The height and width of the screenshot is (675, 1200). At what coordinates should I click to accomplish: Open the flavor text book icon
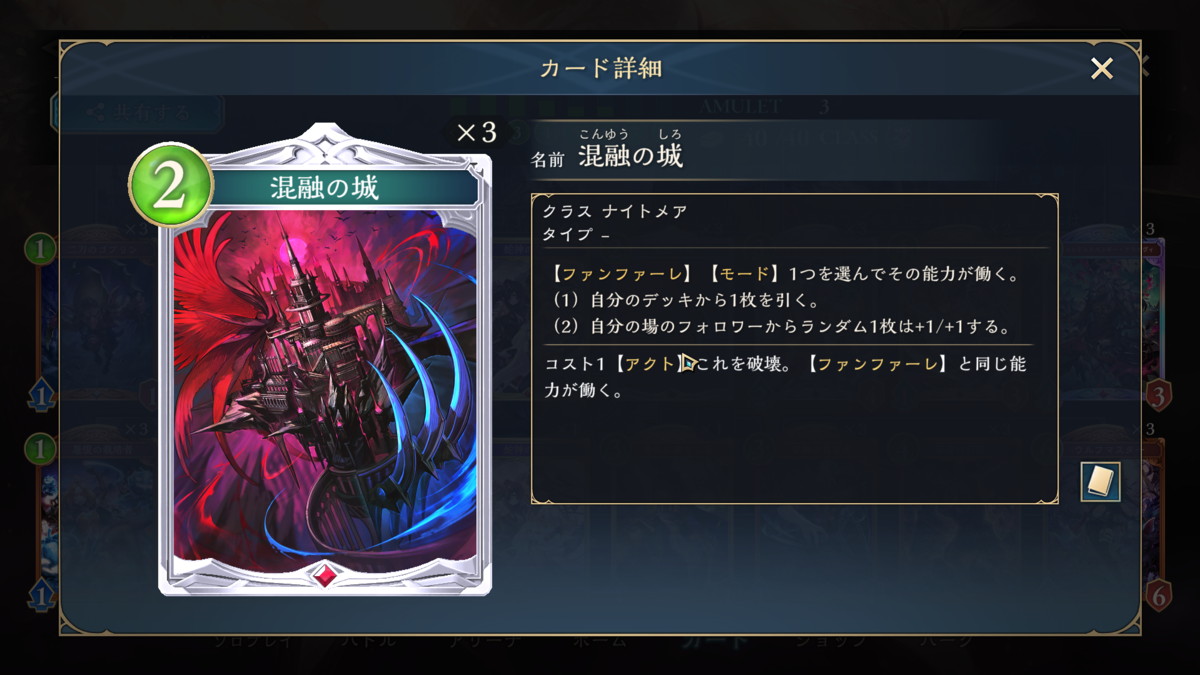(x=1100, y=482)
